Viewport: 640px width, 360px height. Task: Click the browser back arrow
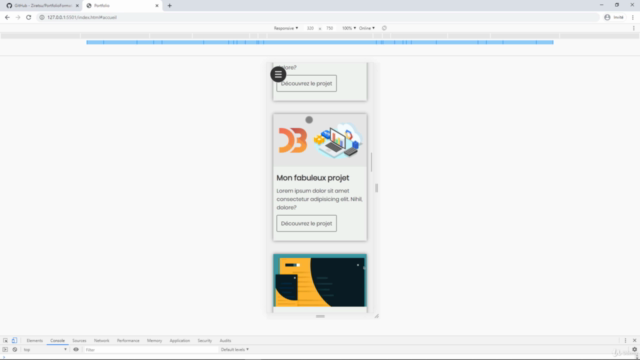coord(7,17)
